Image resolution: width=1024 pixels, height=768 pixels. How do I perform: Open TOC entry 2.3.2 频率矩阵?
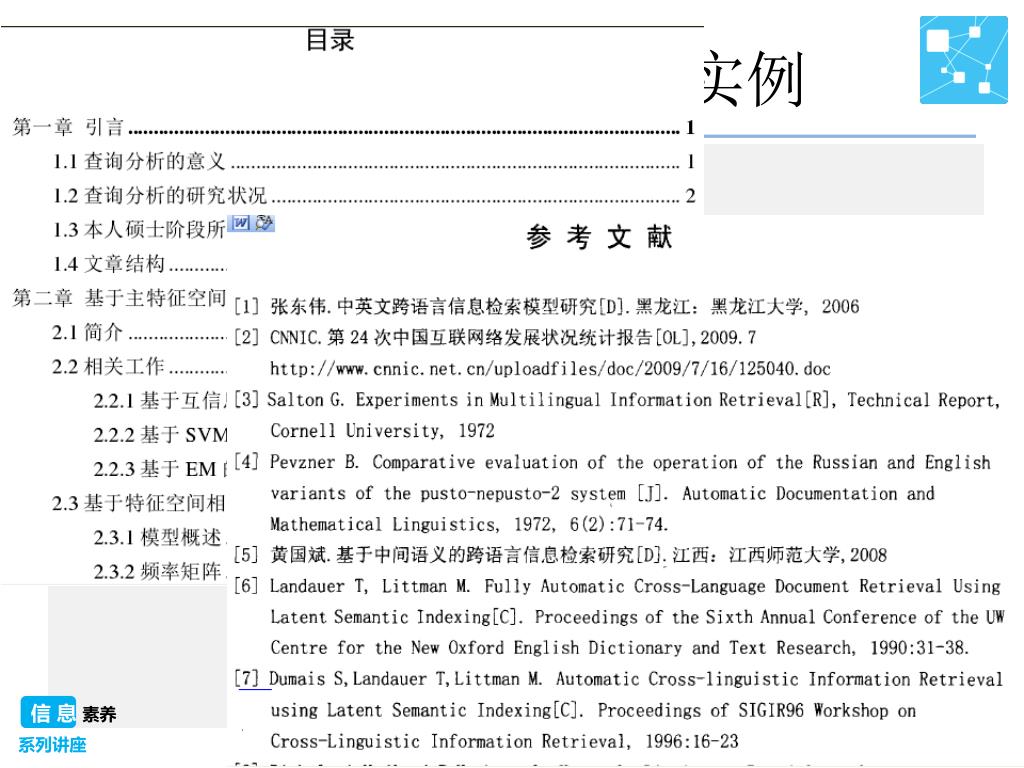click(160, 571)
